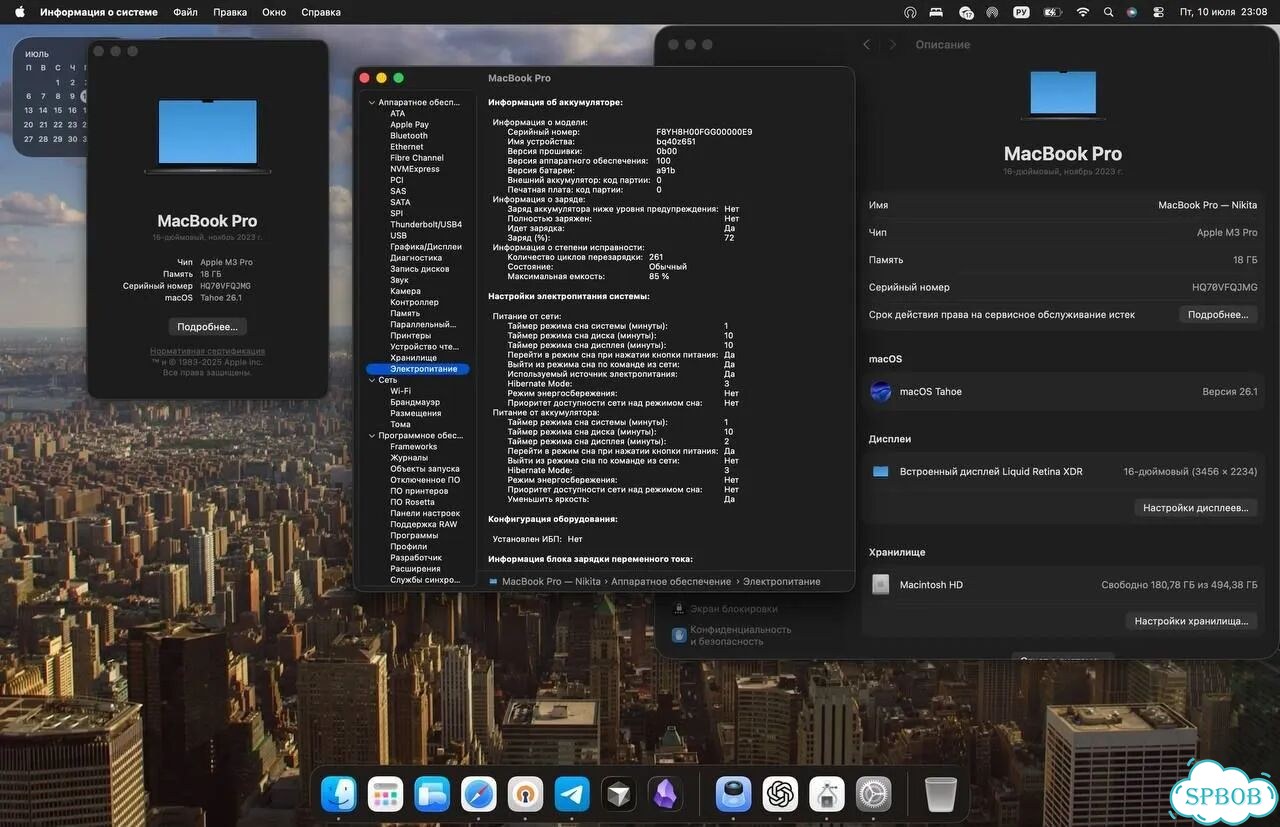Select Wi-Fi under Сеть
1280x827 pixels.
pos(400,391)
